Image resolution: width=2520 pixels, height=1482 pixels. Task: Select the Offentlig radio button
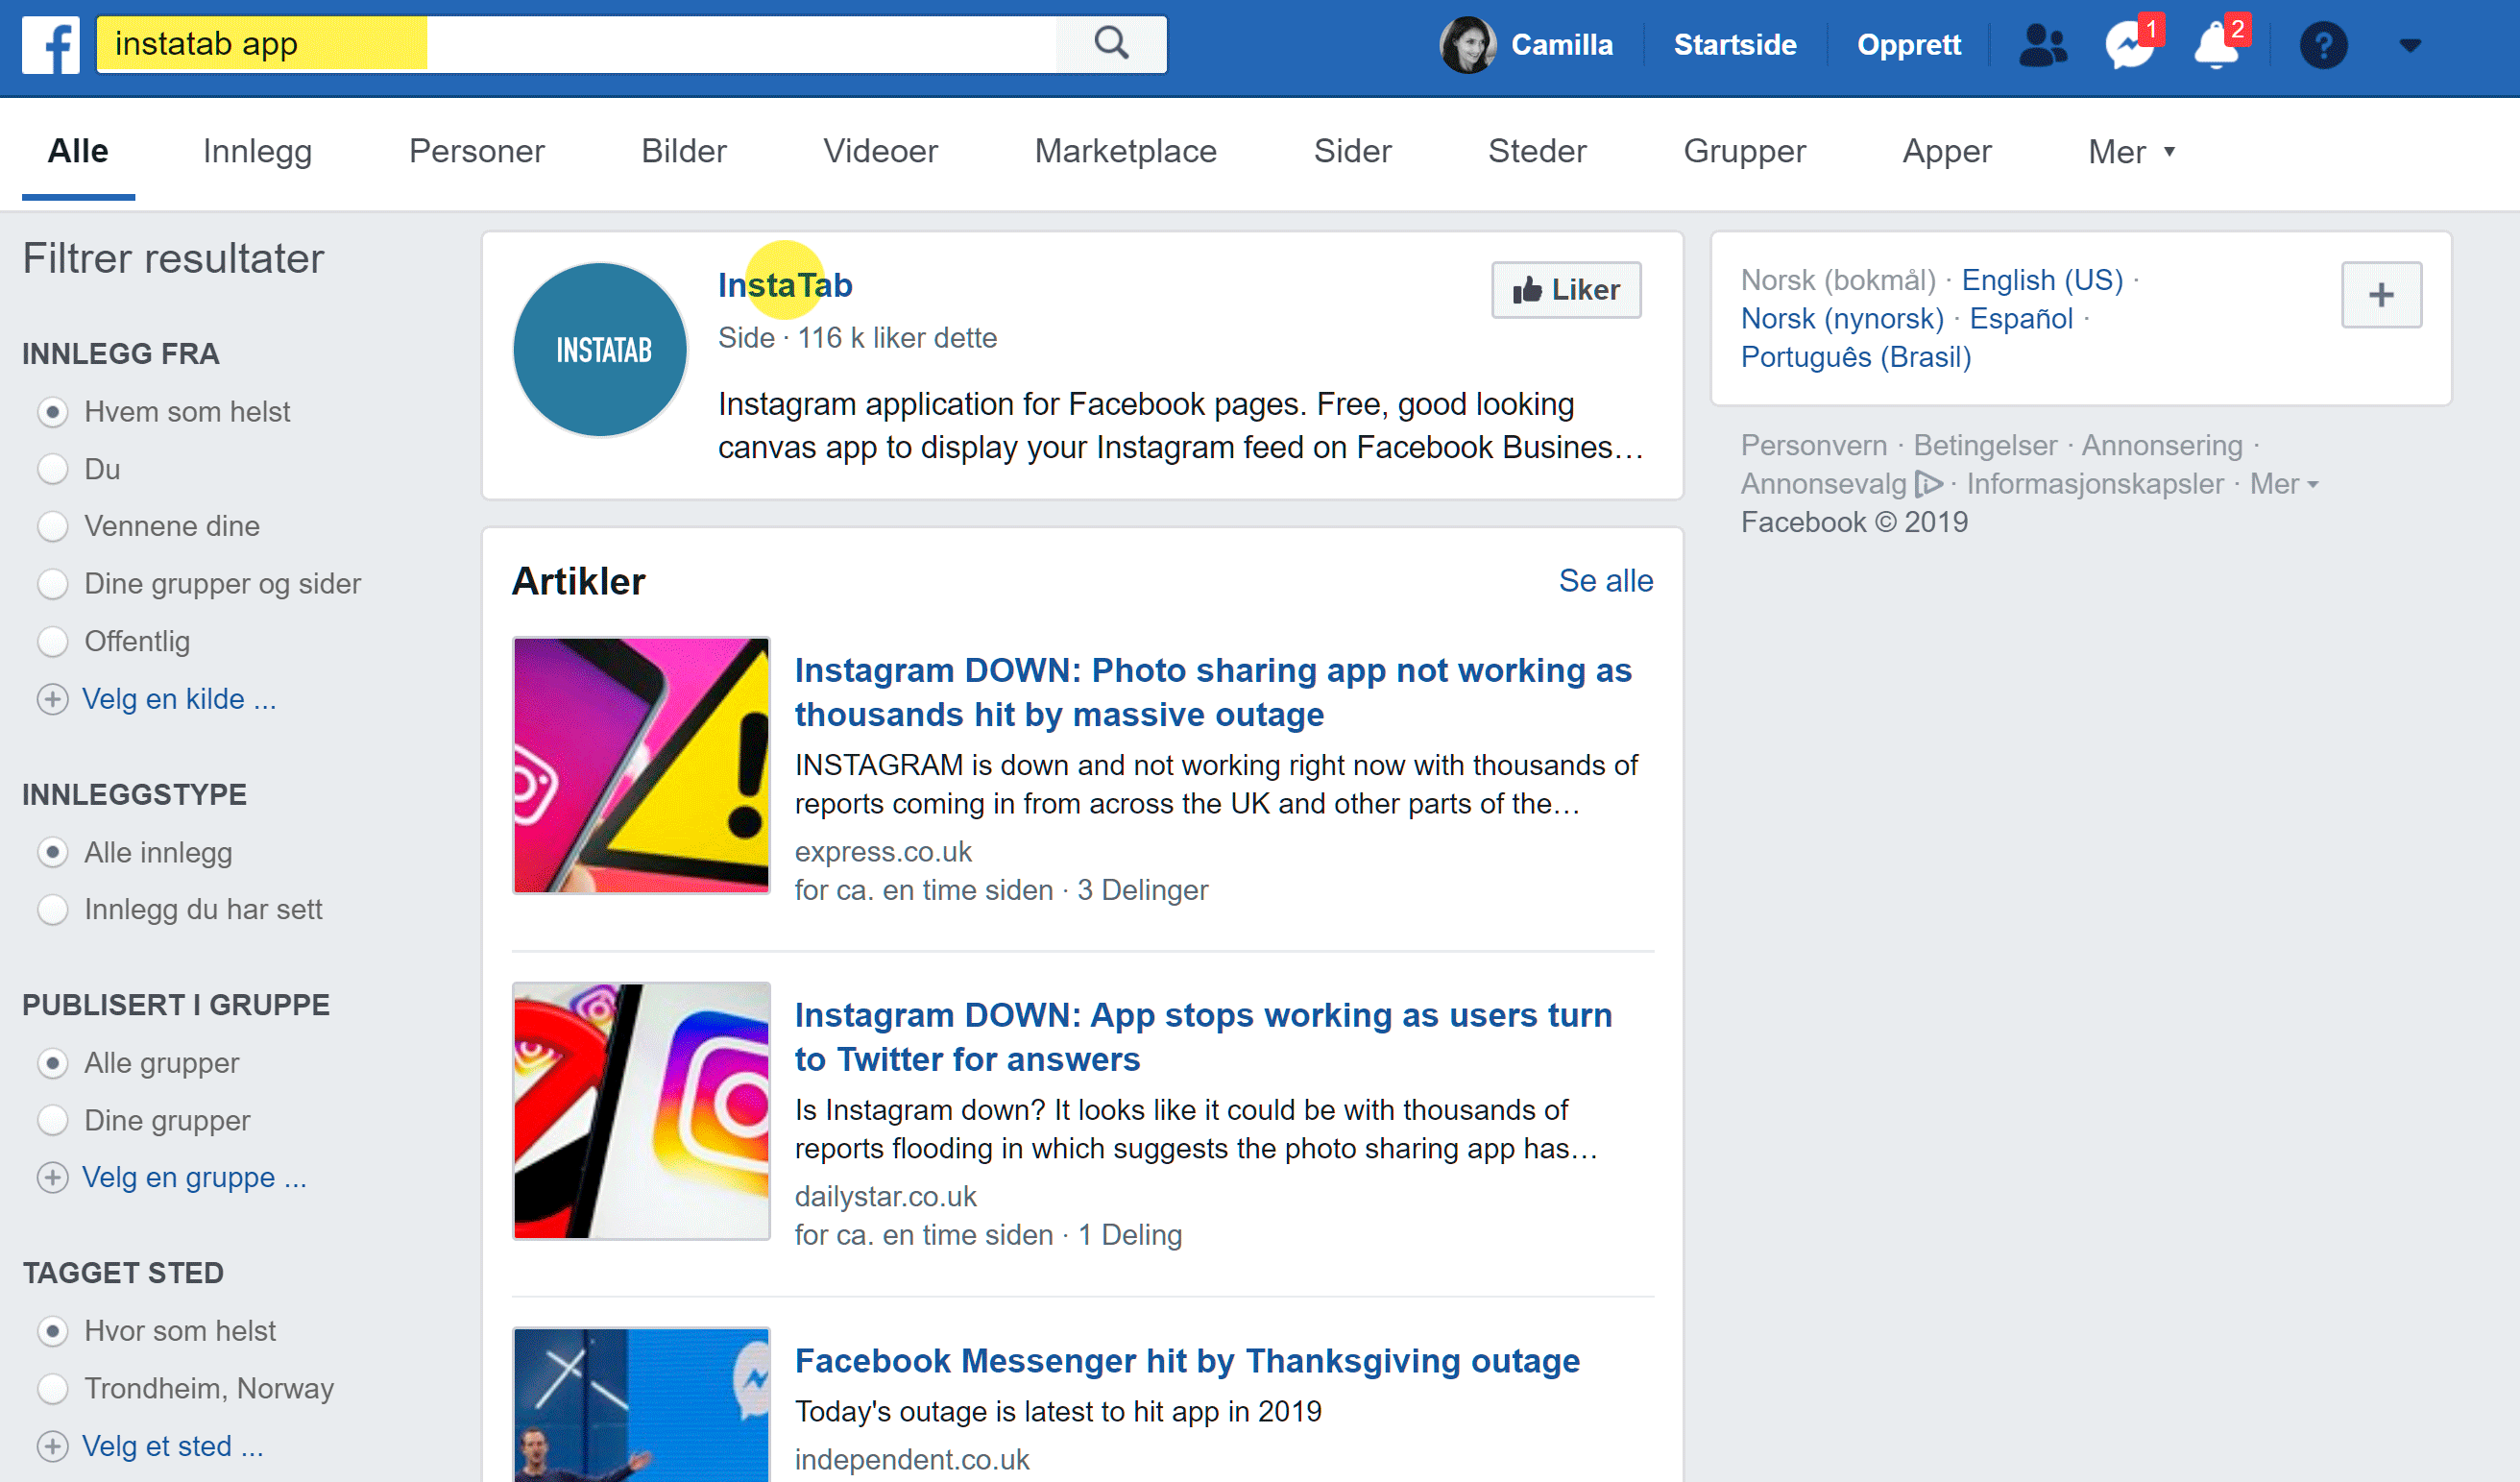click(x=52, y=641)
